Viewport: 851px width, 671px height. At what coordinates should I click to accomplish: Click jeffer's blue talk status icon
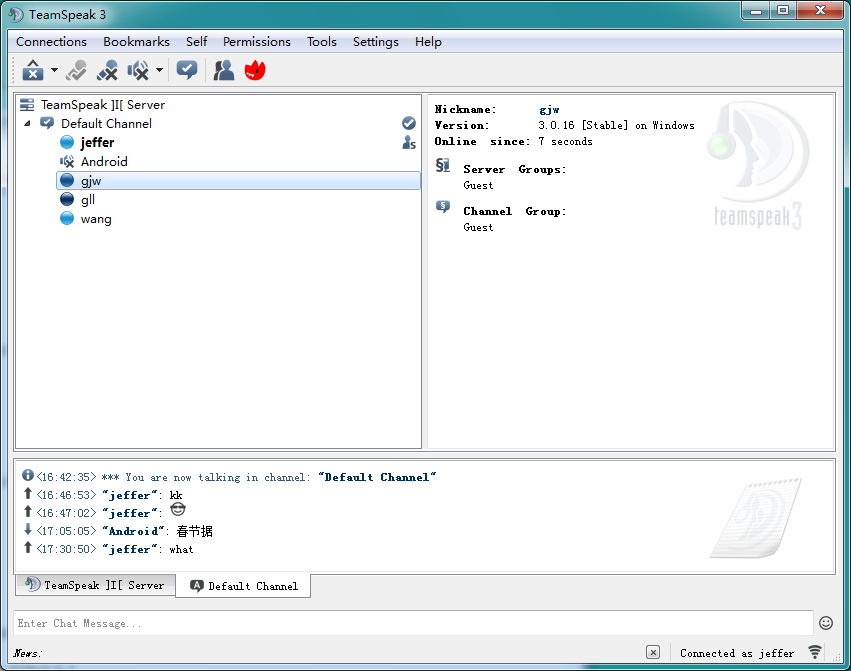[x=67, y=142]
